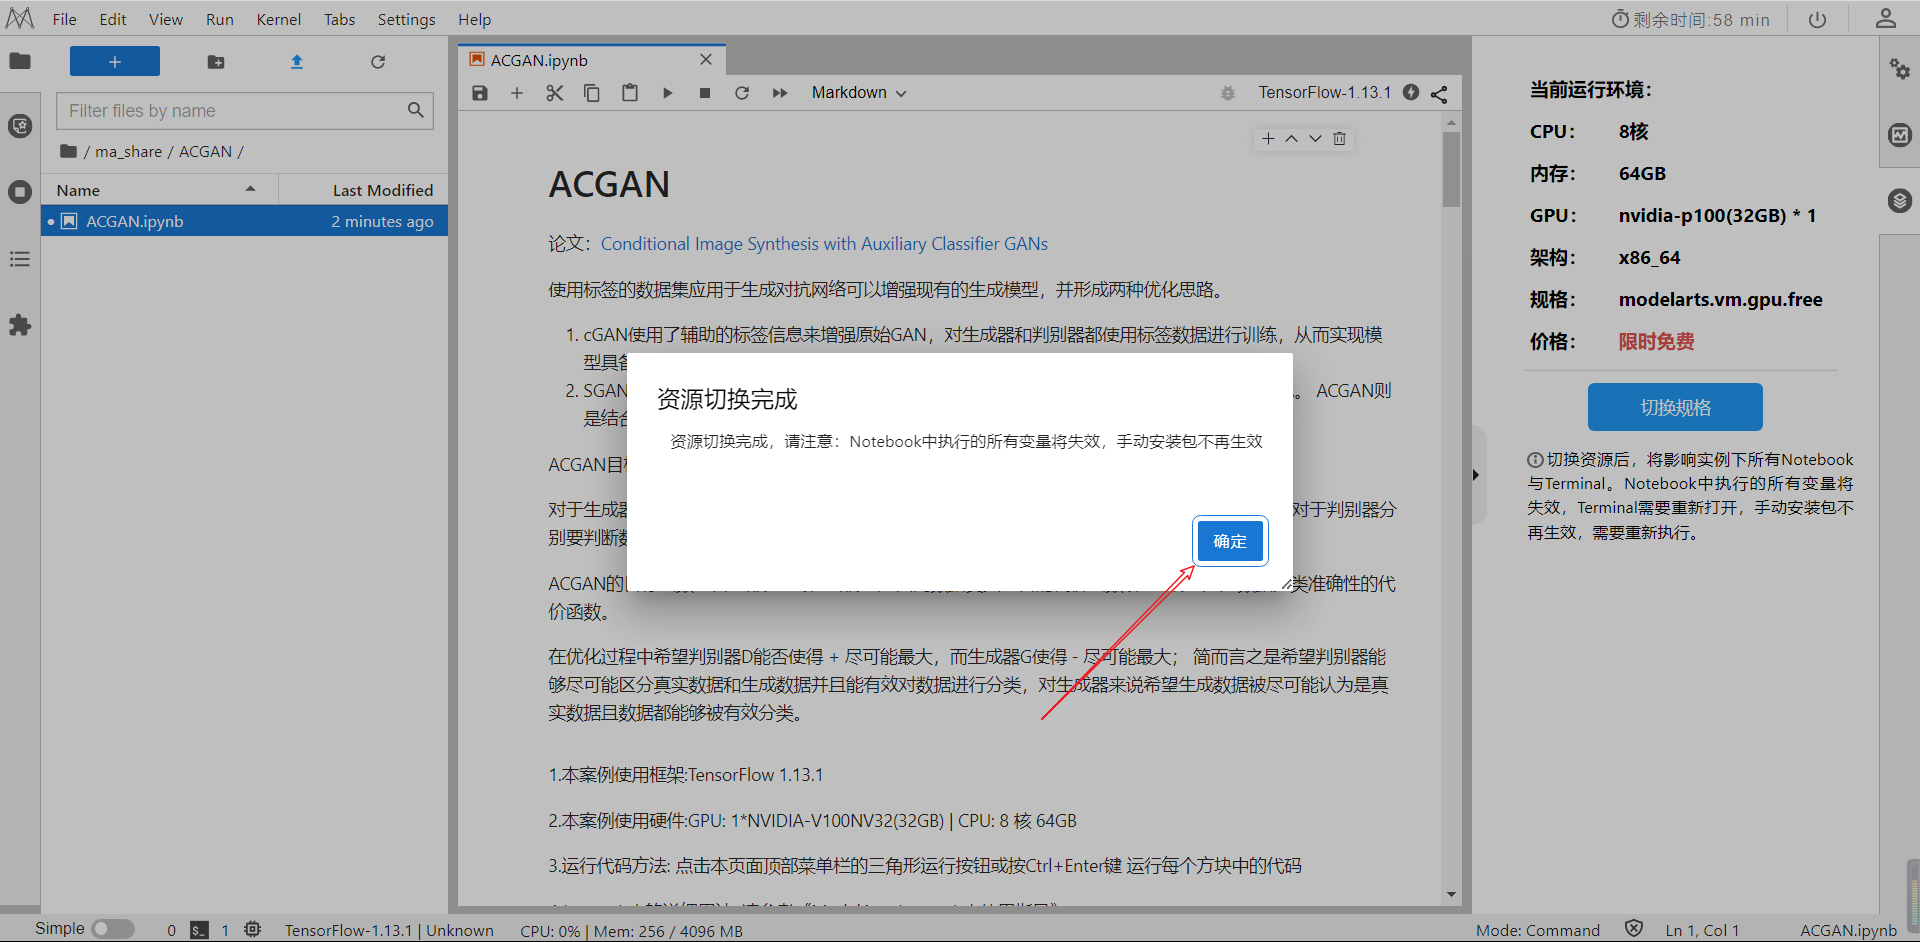Screen dimensions: 1920x942
Task: Open the File menu
Action: 65,19
